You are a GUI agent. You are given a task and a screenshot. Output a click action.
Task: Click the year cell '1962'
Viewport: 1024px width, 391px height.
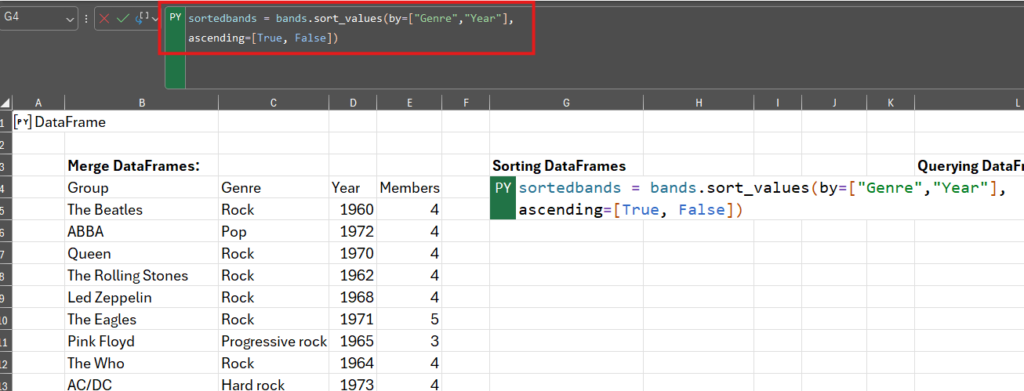pyautogui.click(x=353, y=275)
